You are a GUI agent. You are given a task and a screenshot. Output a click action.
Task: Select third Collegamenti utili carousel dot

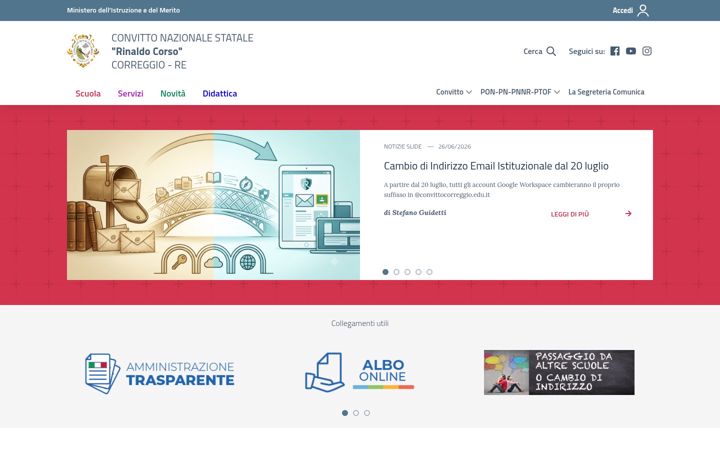click(367, 413)
